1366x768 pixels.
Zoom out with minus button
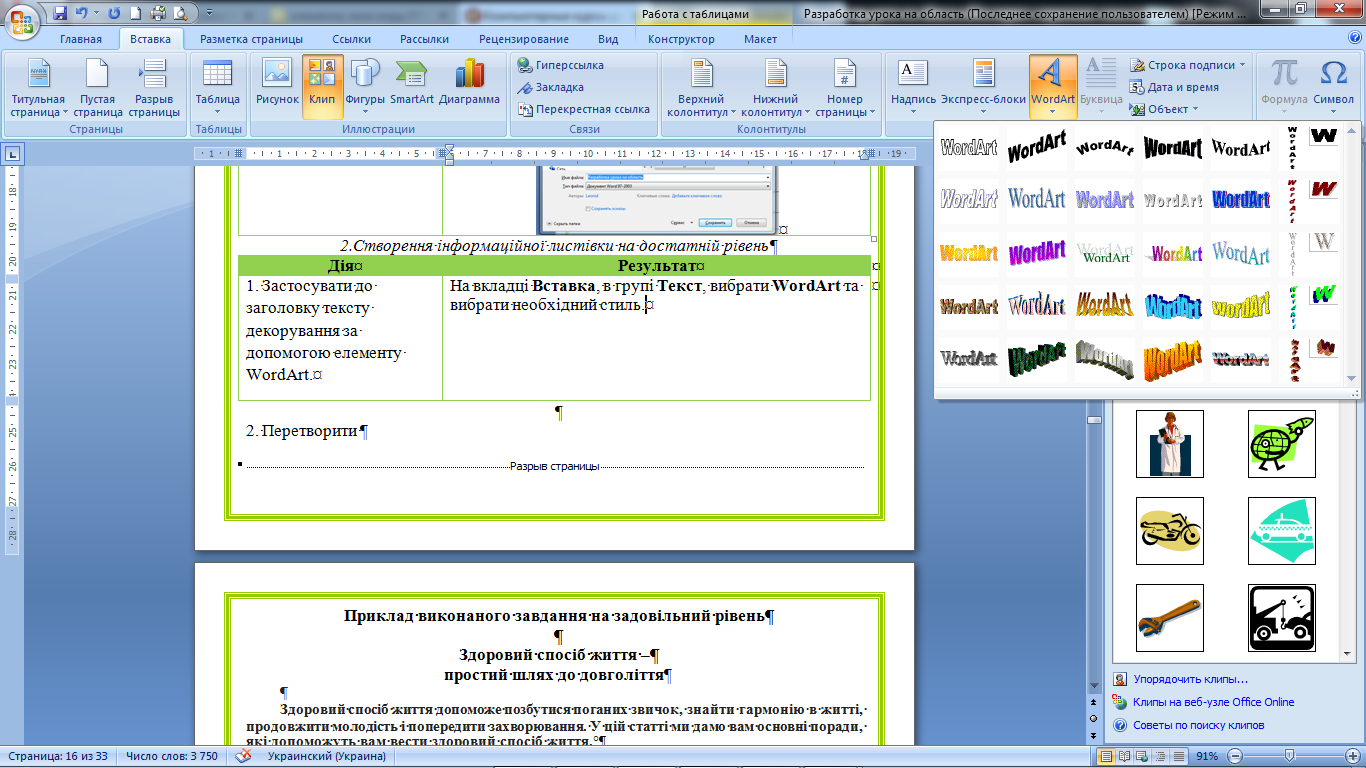[x=1236, y=756]
